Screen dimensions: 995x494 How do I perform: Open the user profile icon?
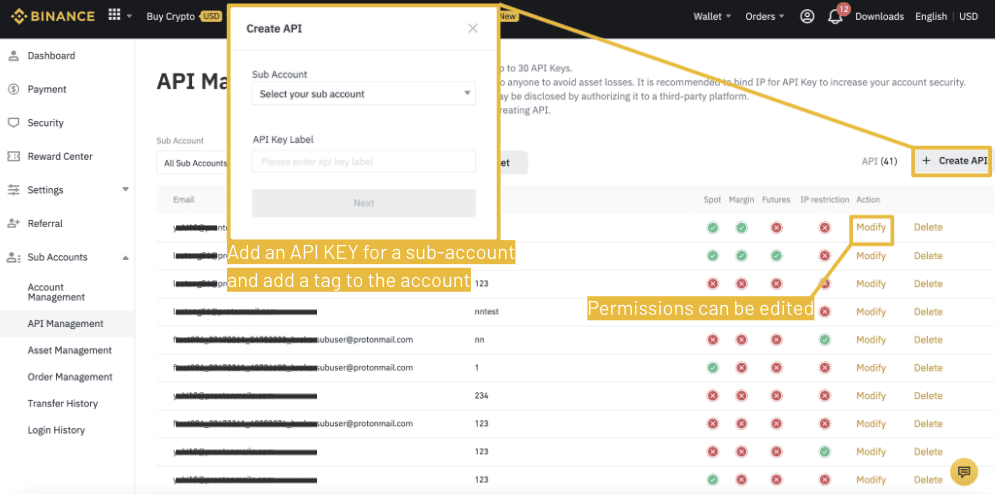tap(807, 16)
